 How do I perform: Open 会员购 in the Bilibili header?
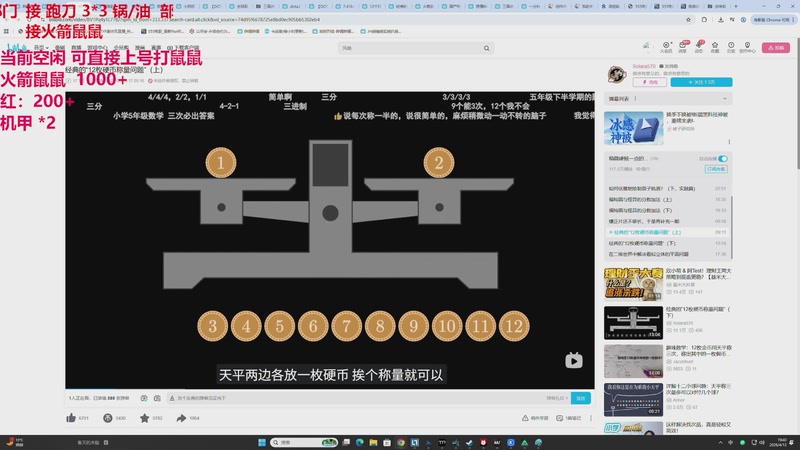tap(121, 47)
